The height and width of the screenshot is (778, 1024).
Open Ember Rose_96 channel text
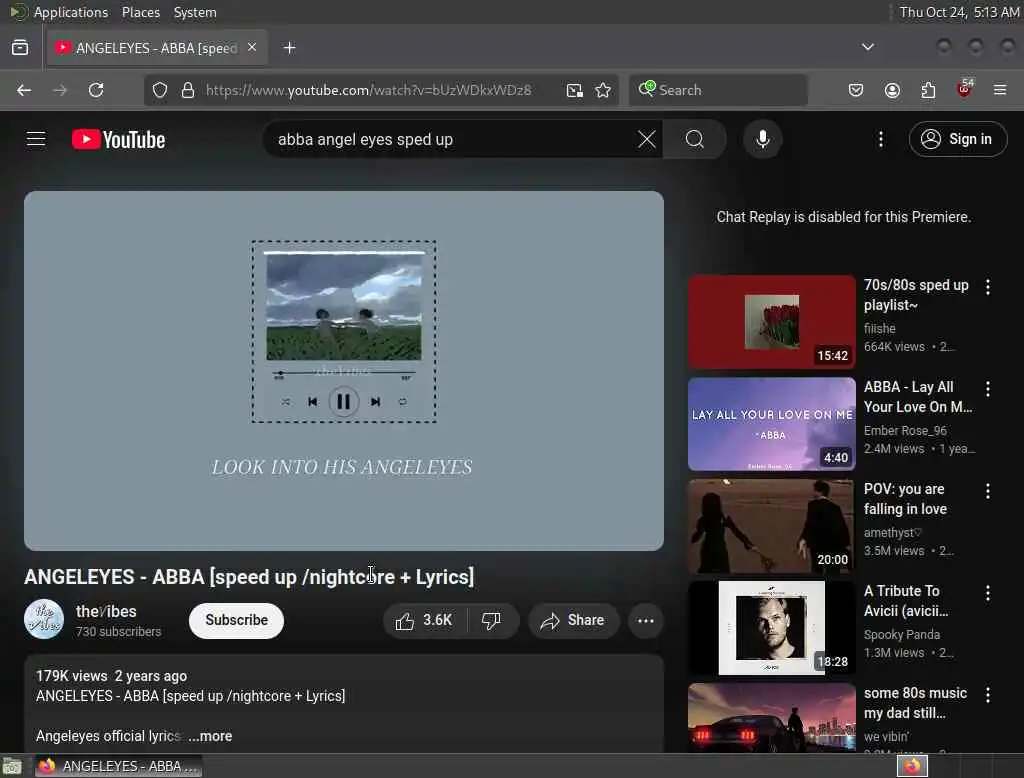point(905,430)
